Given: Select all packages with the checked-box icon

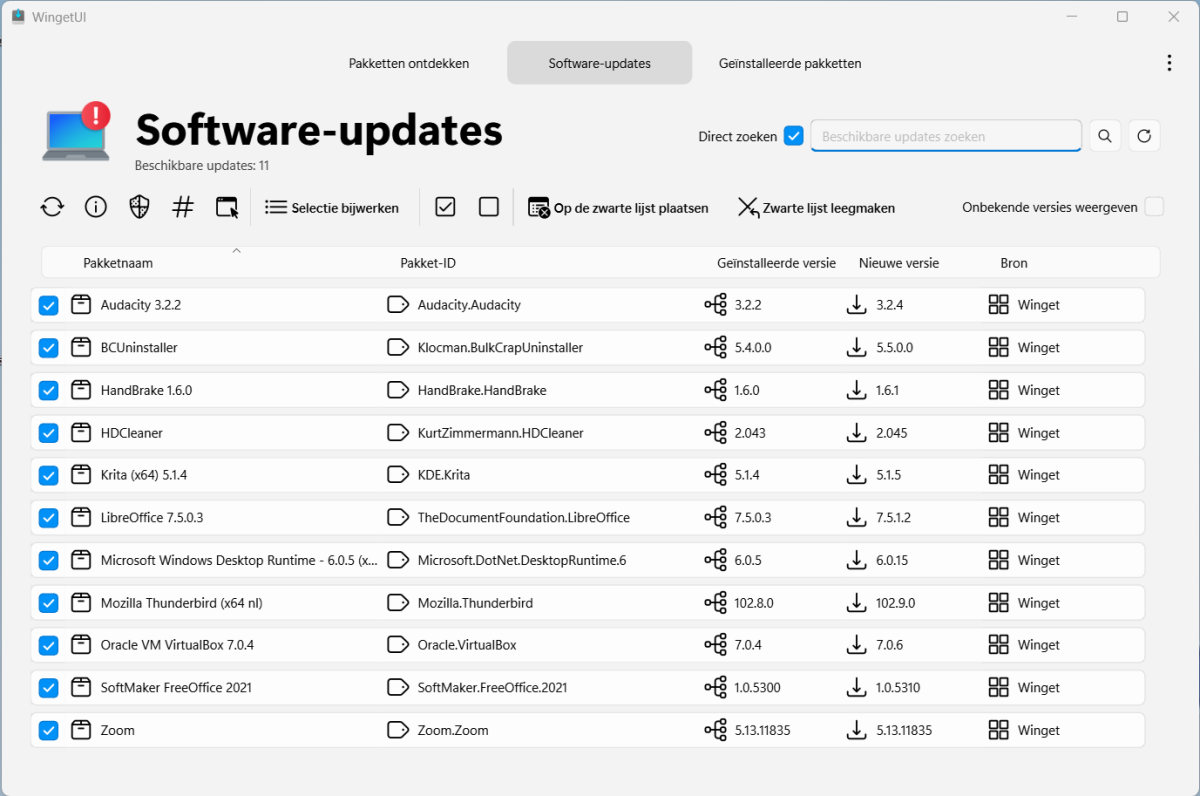Looking at the screenshot, I should (x=445, y=207).
